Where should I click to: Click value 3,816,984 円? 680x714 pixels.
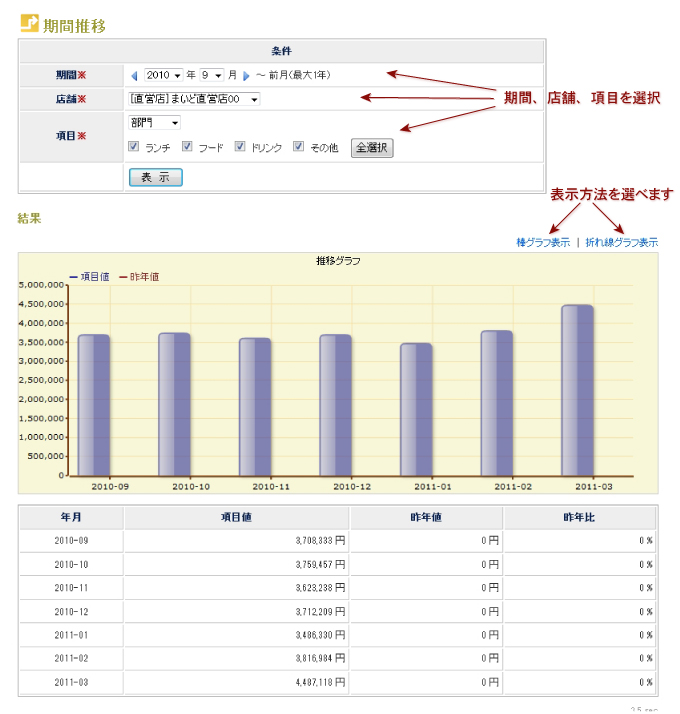(x=320, y=658)
